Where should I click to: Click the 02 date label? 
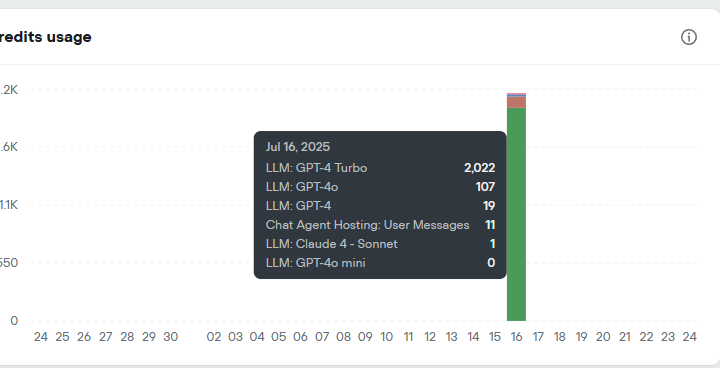[x=214, y=337]
